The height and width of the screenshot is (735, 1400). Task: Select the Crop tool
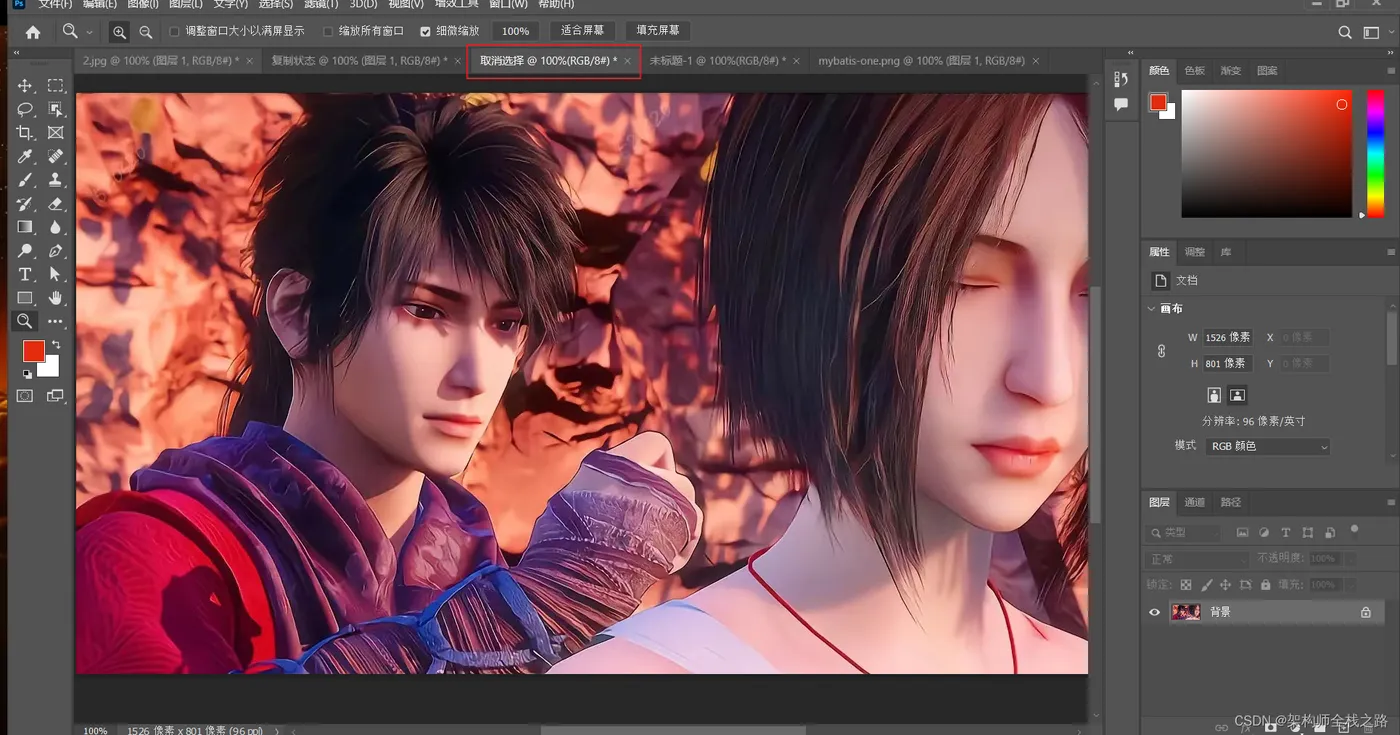[x=25, y=133]
